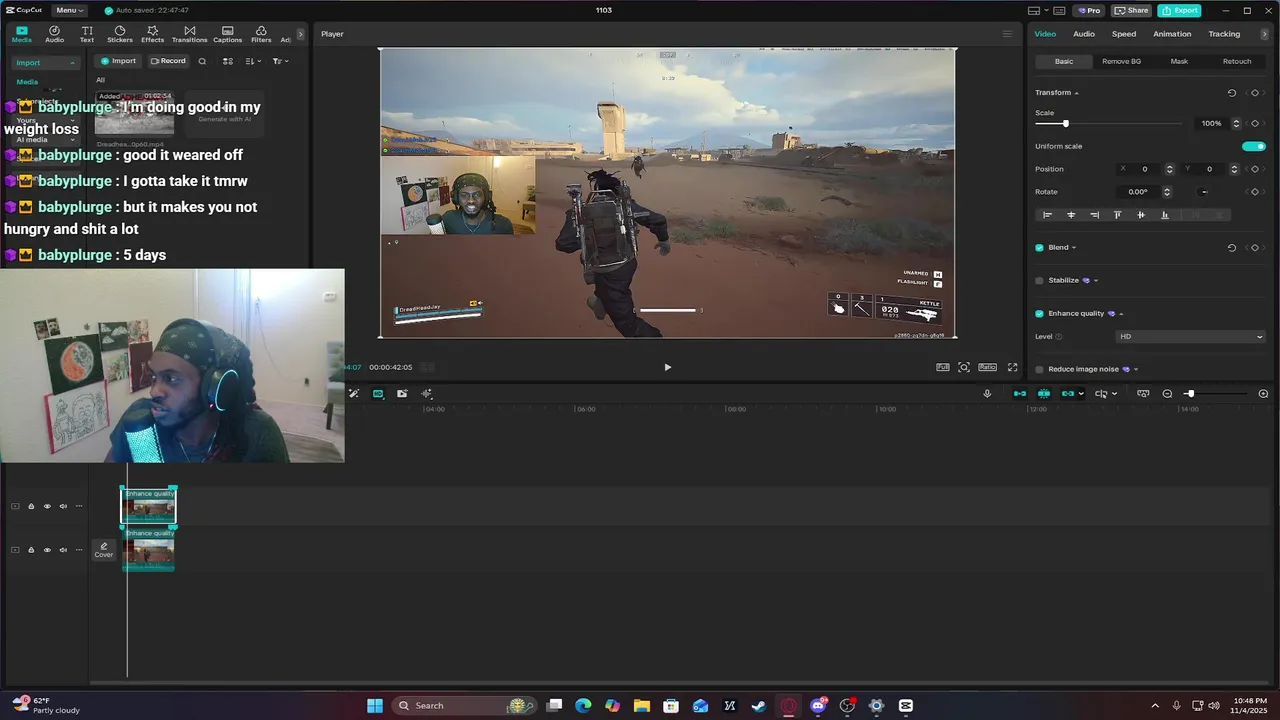Open the Level HD dropdown
The width and height of the screenshot is (1280, 720).
(1190, 337)
